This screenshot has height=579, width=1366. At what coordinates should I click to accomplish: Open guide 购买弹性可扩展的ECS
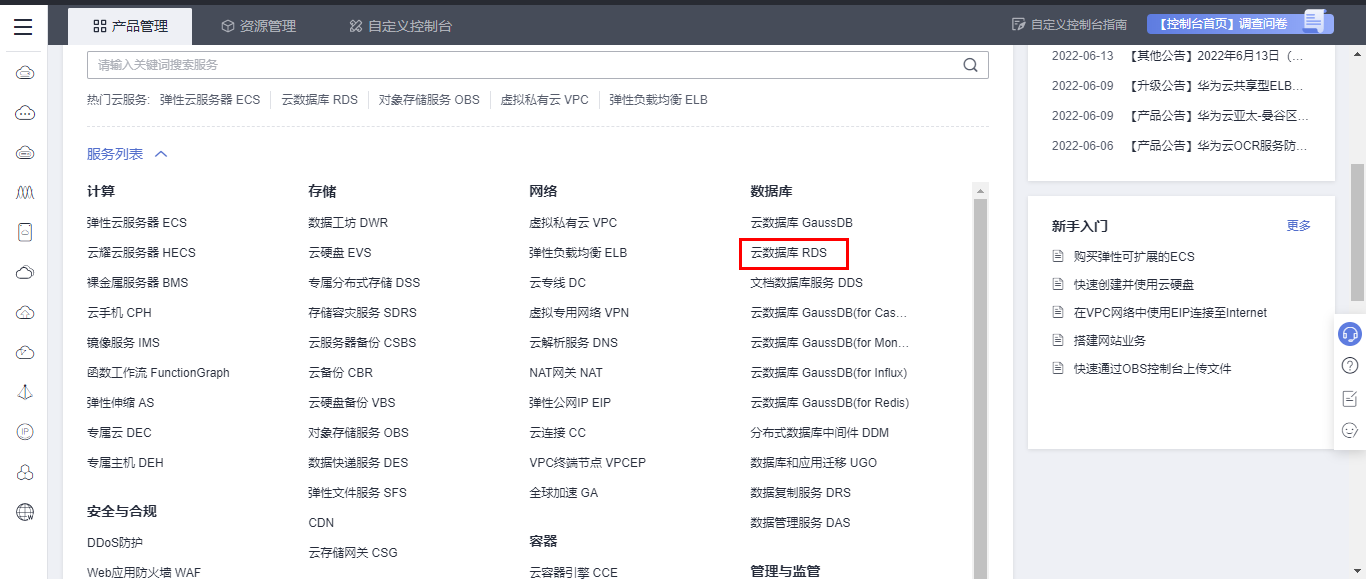(x=1134, y=256)
